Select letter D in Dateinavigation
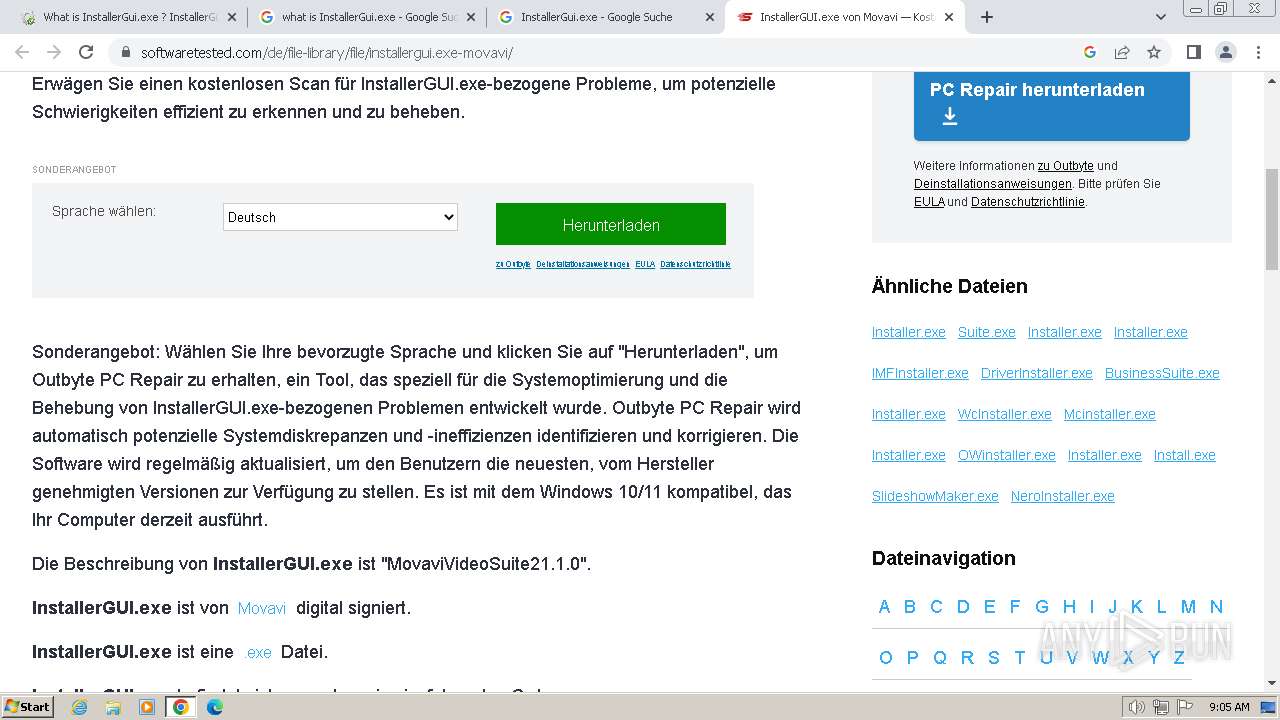Viewport: 1280px width, 720px height. [963, 607]
